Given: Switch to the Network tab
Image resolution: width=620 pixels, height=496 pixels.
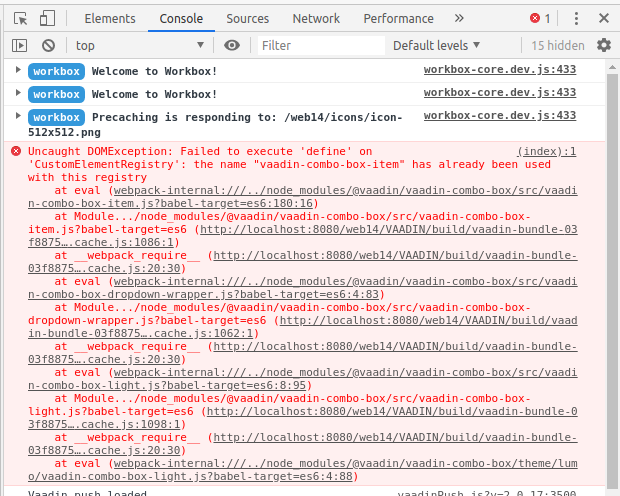Looking at the screenshot, I should coord(316,18).
